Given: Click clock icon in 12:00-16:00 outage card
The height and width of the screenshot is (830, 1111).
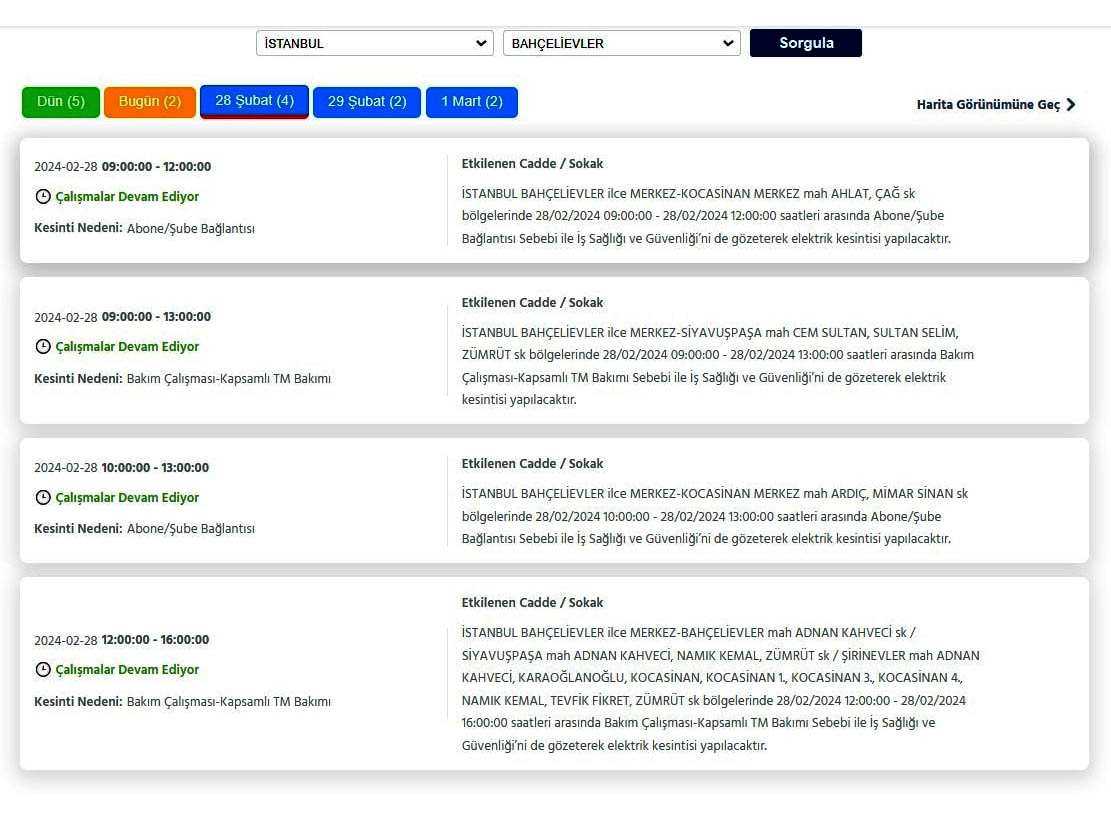Looking at the screenshot, I should (x=43, y=670).
